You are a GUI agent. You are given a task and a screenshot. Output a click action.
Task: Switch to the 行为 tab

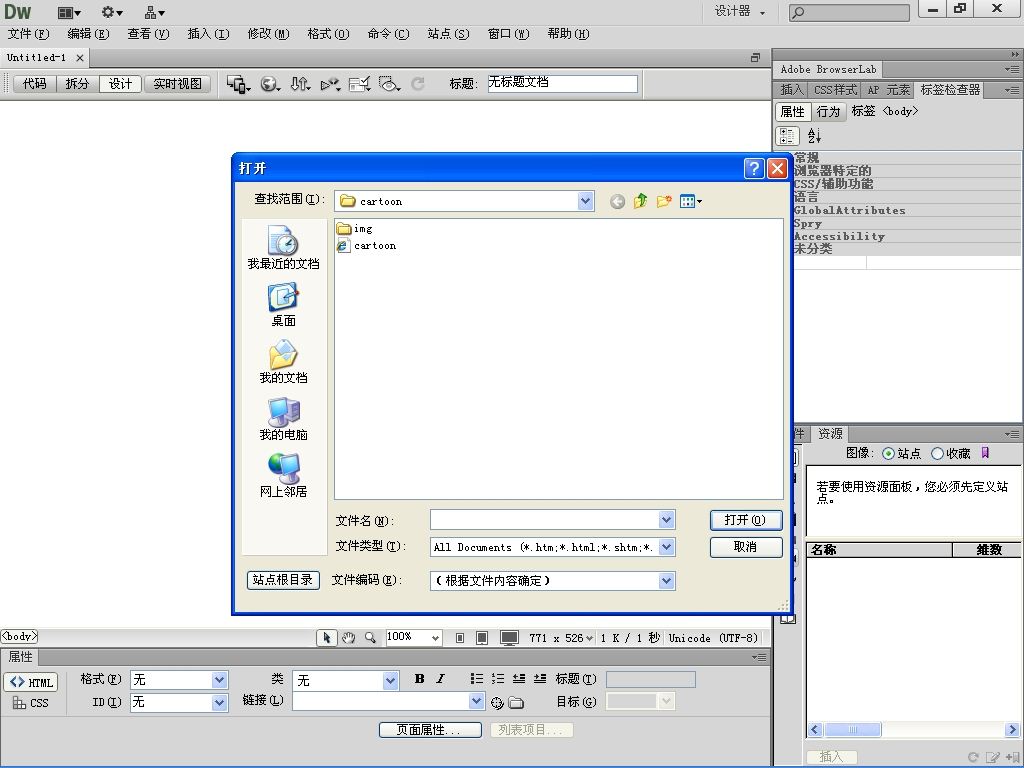point(828,112)
